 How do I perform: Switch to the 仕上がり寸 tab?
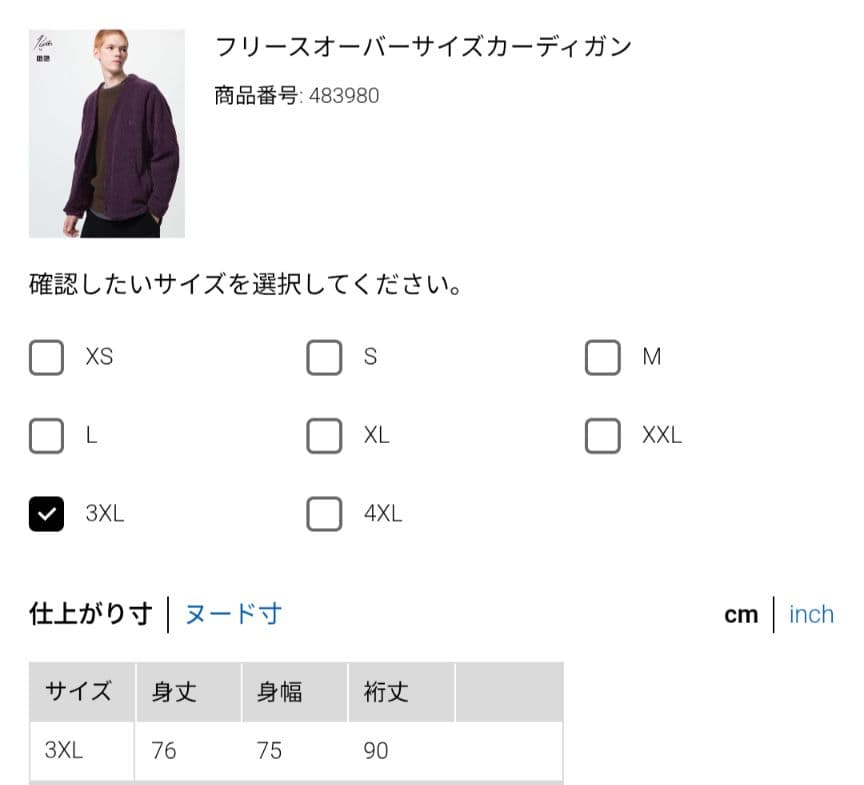[x=90, y=614]
